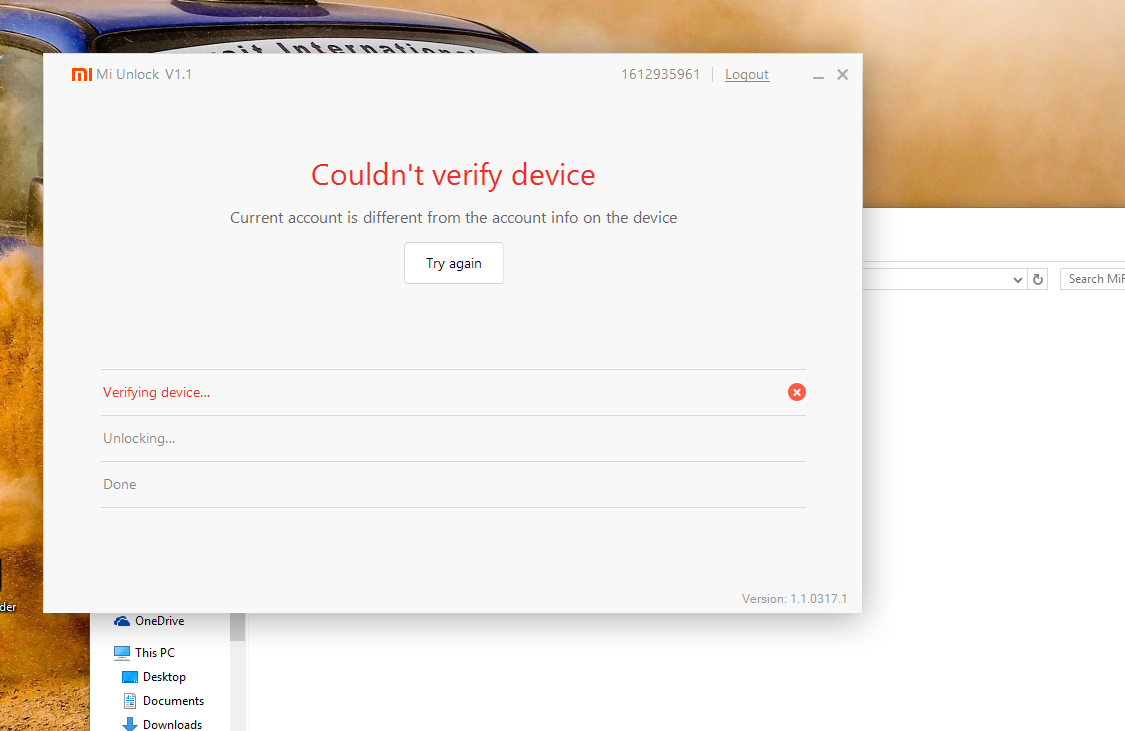
Task: Refresh the Explorer folder view
Action: coord(1037,279)
